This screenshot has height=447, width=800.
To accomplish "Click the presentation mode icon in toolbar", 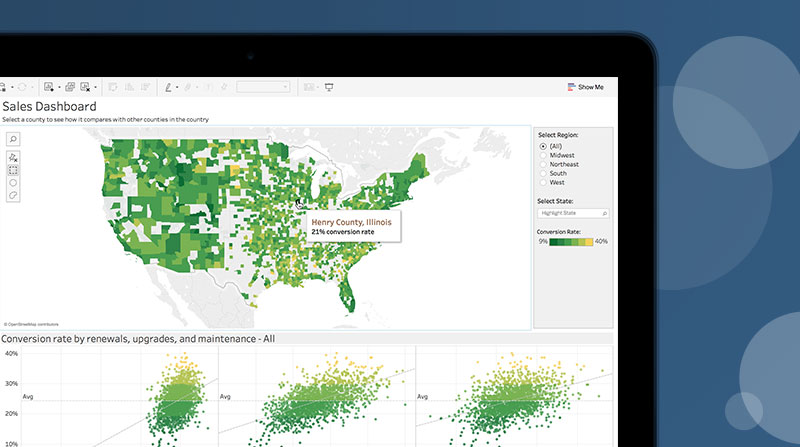I will point(330,87).
